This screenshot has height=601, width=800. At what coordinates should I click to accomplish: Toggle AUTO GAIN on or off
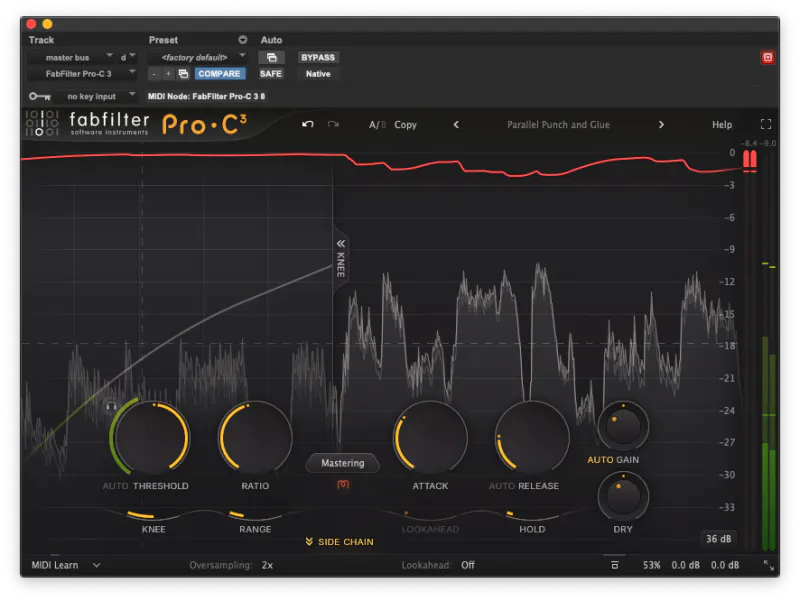pyautogui.click(x=613, y=460)
